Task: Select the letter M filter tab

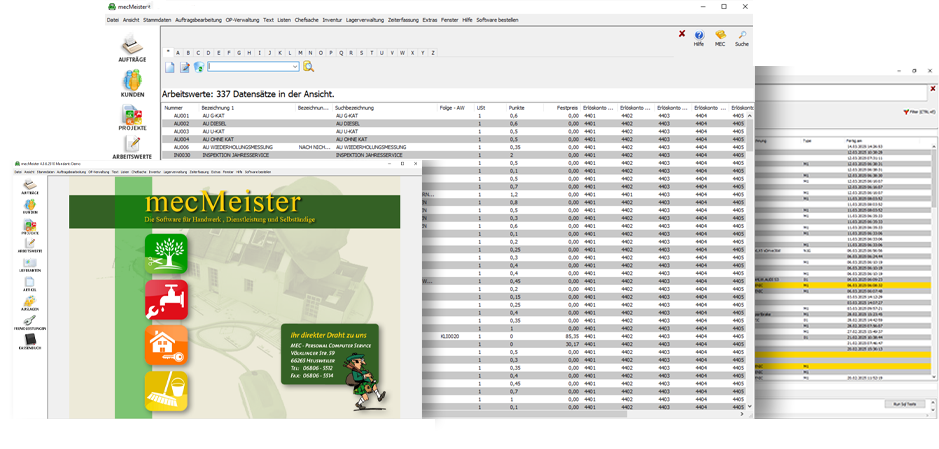Action: point(301,53)
